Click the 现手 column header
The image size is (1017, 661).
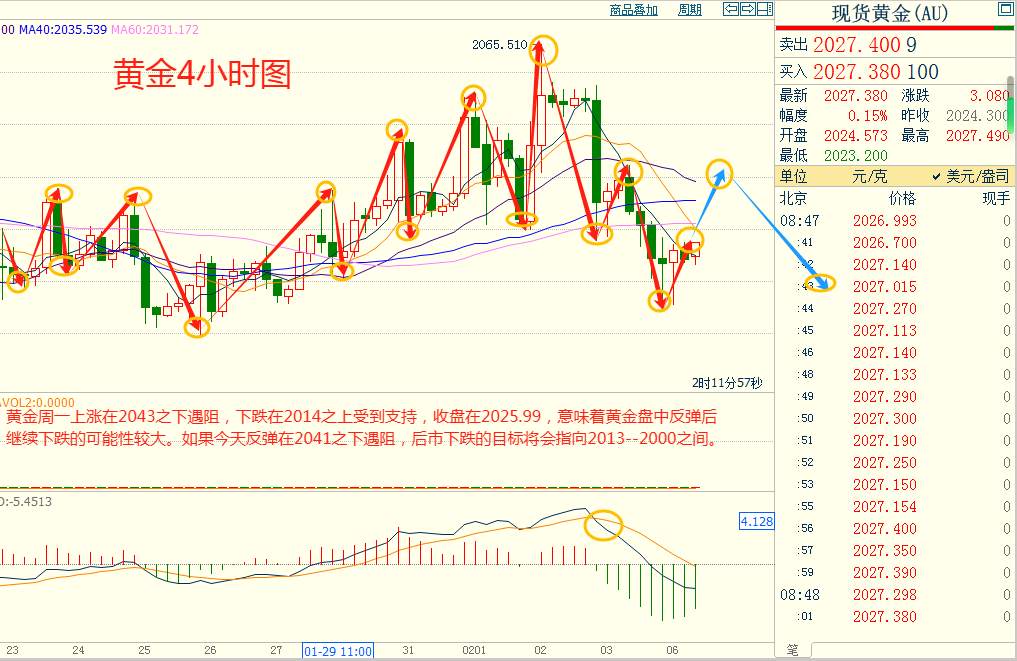[996, 198]
